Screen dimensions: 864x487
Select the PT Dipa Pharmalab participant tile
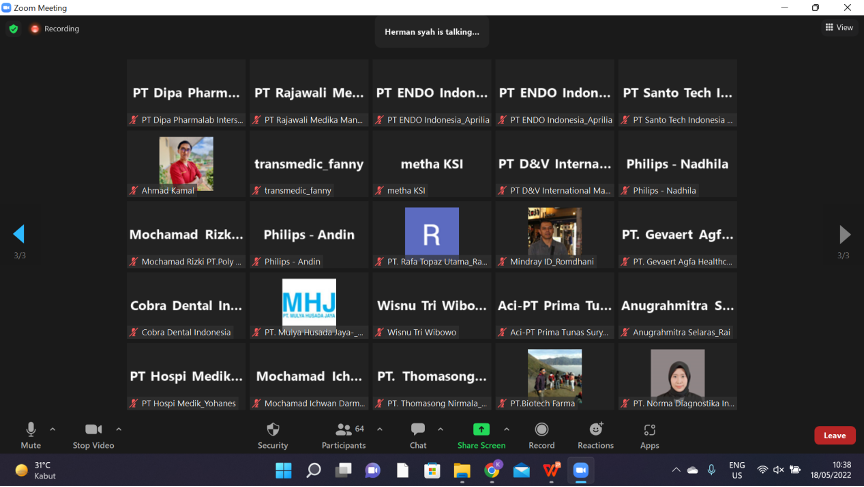pyautogui.click(x=186, y=93)
